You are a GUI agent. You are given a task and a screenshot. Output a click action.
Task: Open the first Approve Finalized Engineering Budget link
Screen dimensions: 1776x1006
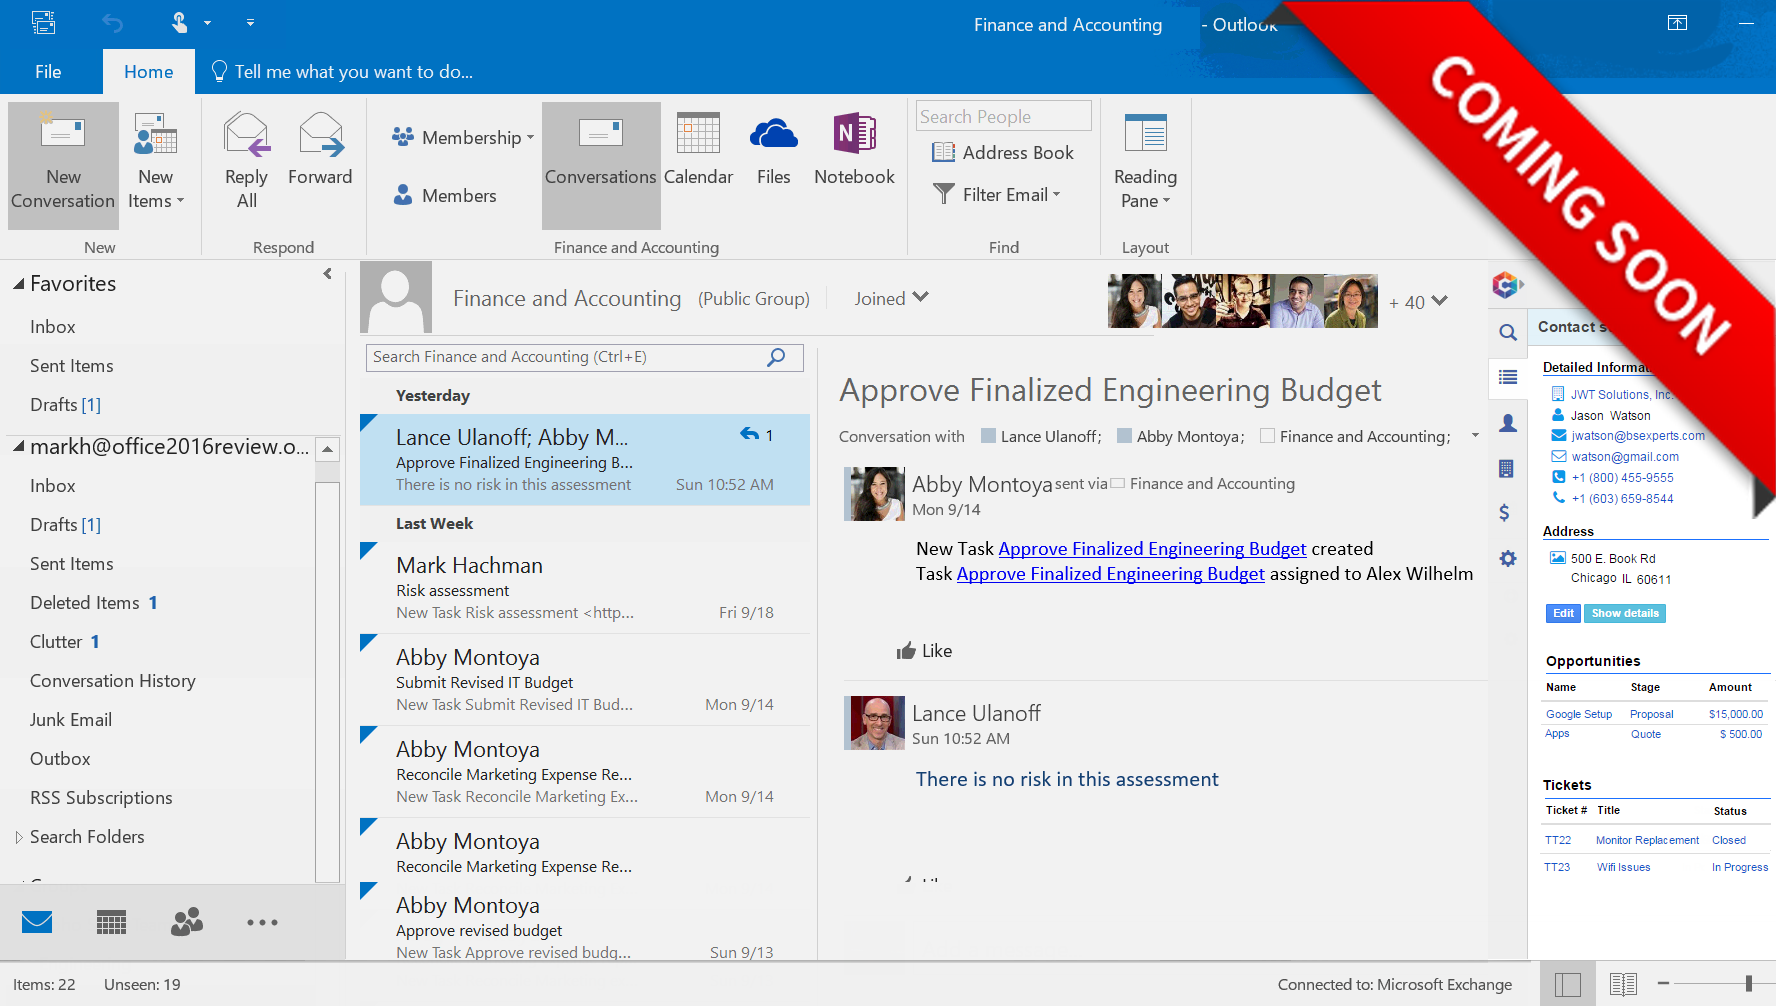coord(1152,549)
